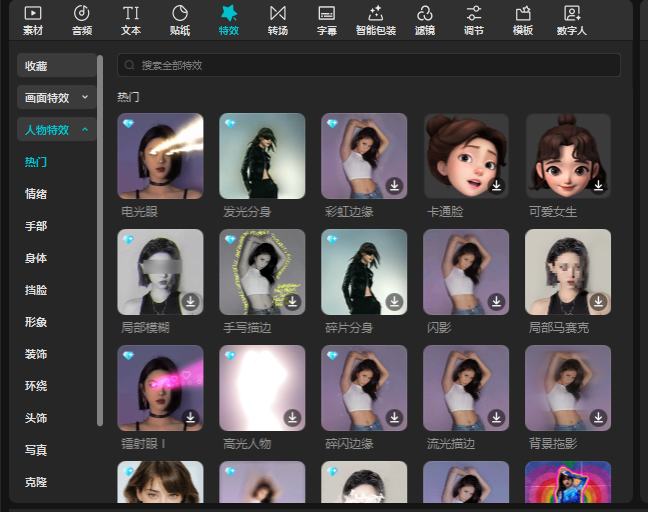Image resolution: width=648 pixels, height=512 pixels.
Task: Select the 局部马赛克 effect thumbnail
Action: 568,272
